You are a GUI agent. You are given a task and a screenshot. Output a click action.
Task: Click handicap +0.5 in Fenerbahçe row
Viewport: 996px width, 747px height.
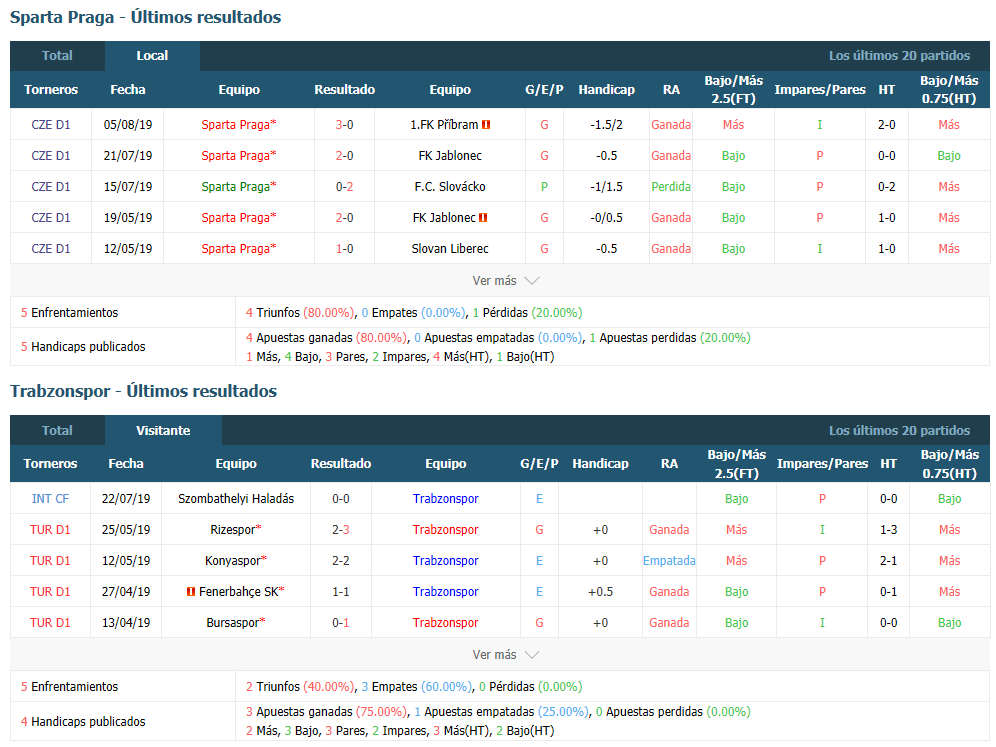tap(600, 592)
